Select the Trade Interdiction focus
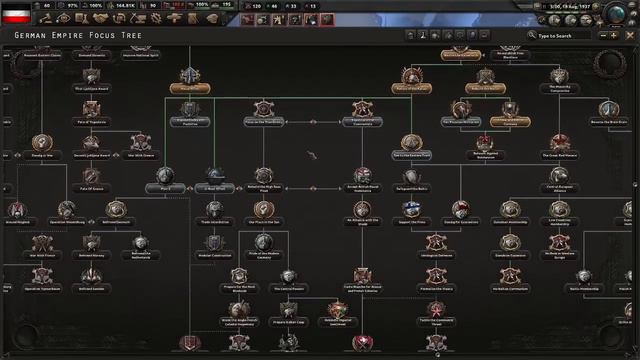Screen dimensions: 640x360 215,213
